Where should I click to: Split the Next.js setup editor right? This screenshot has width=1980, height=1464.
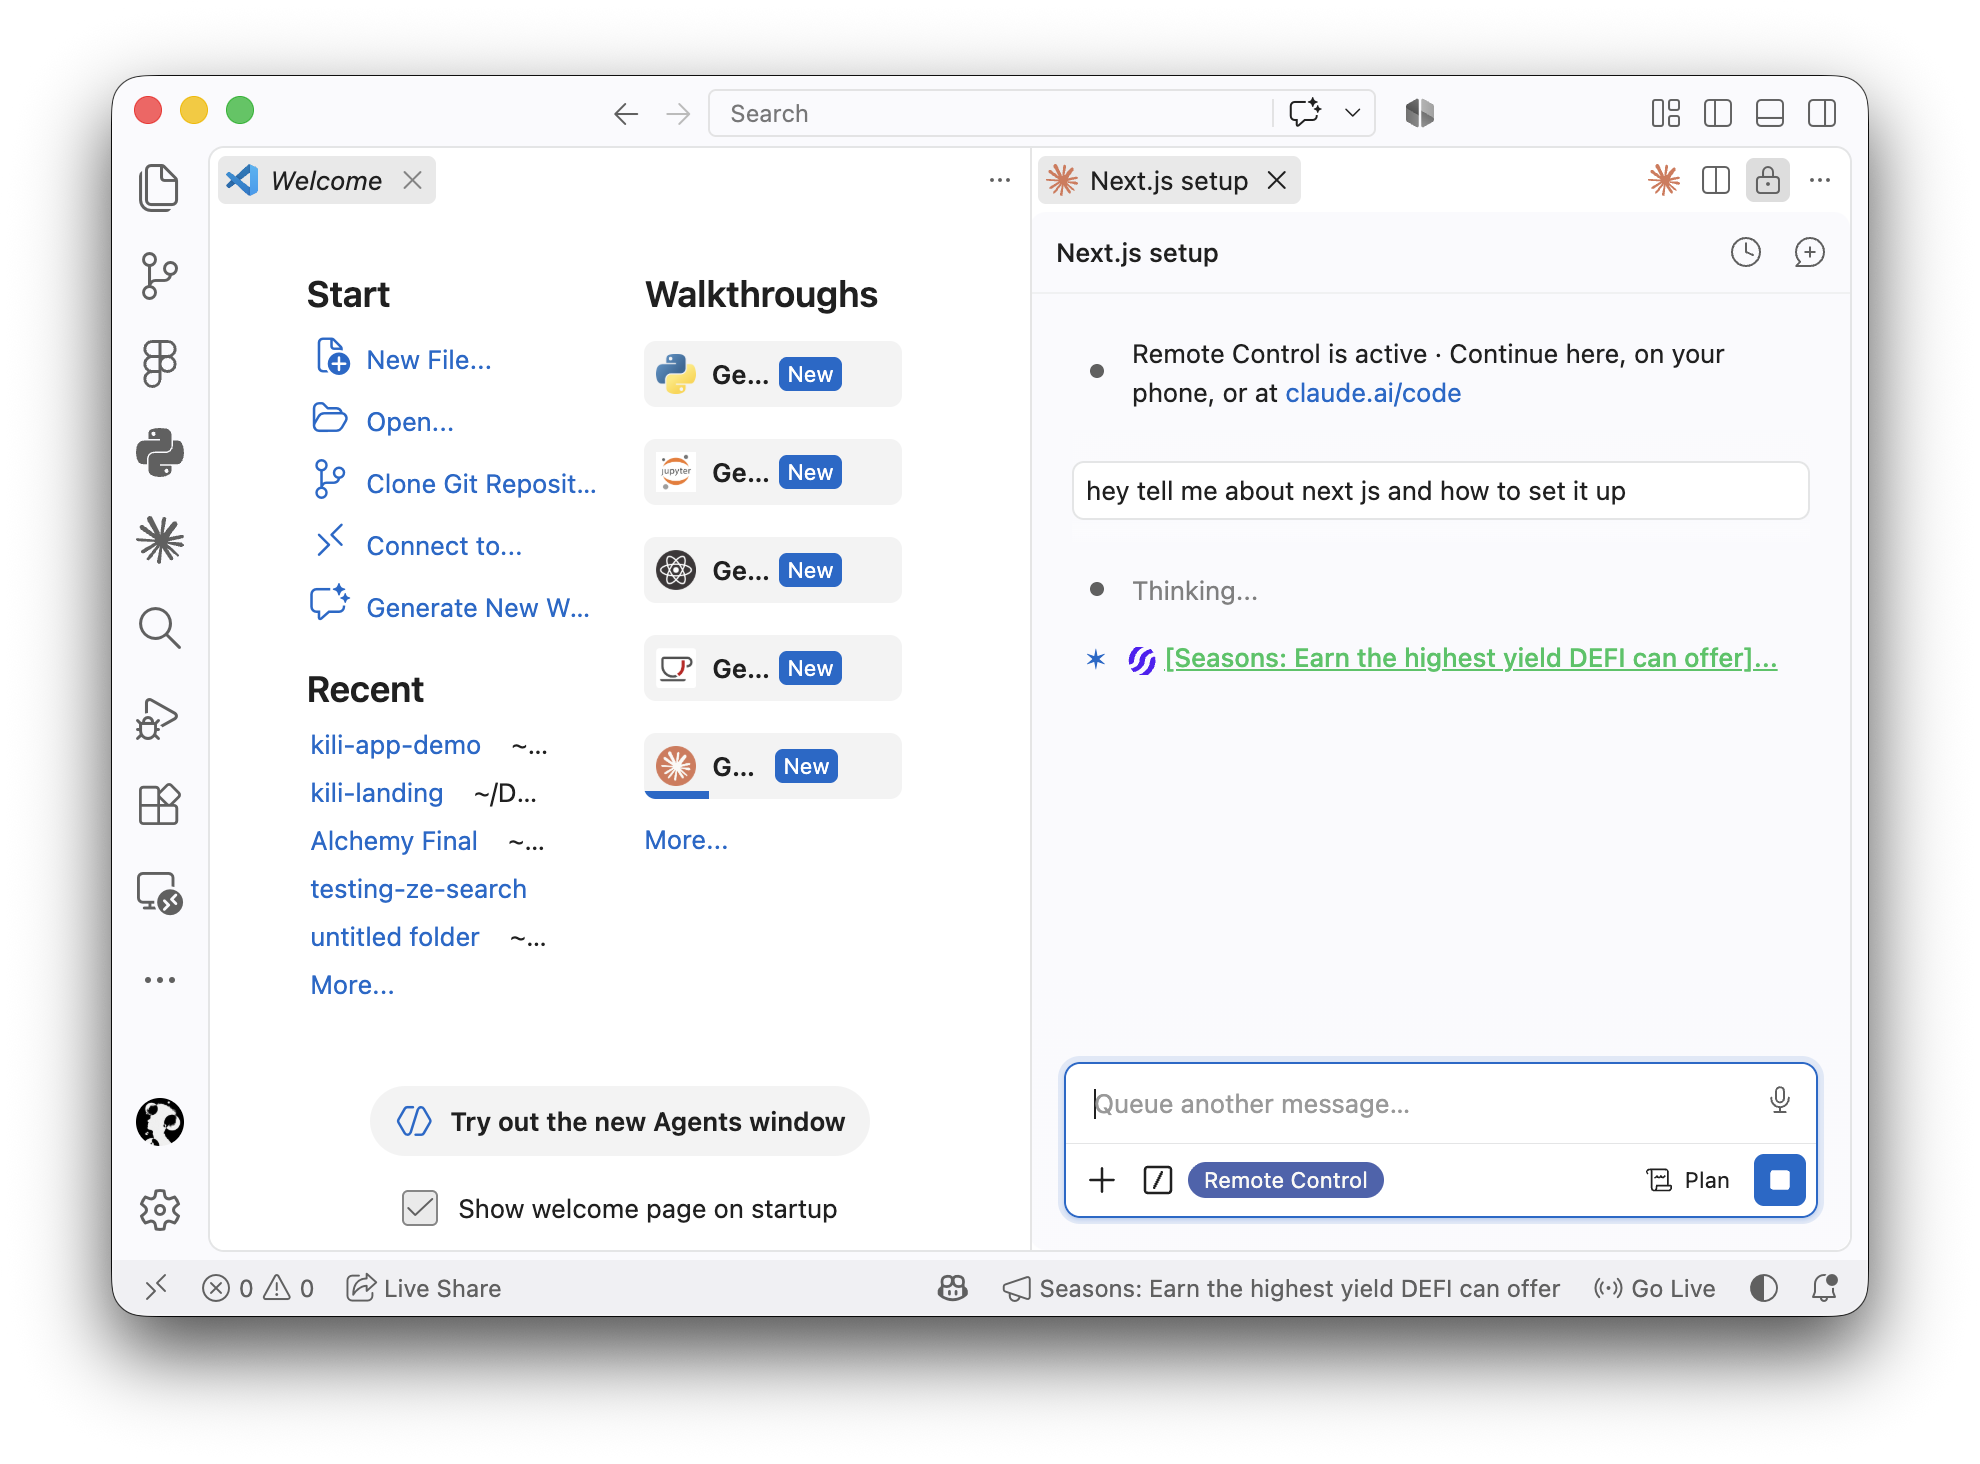coord(1716,180)
